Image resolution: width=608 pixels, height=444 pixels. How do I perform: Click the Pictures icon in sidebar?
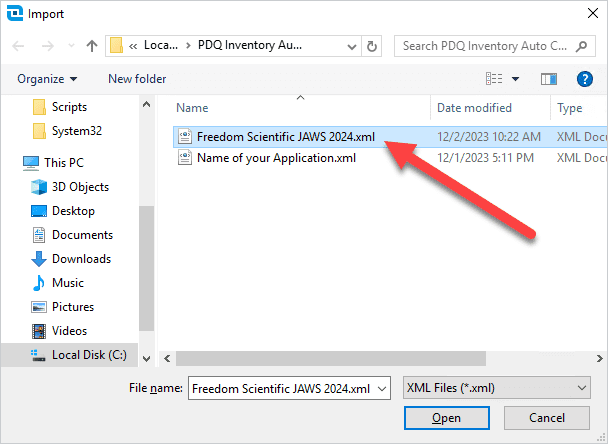pos(39,307)
